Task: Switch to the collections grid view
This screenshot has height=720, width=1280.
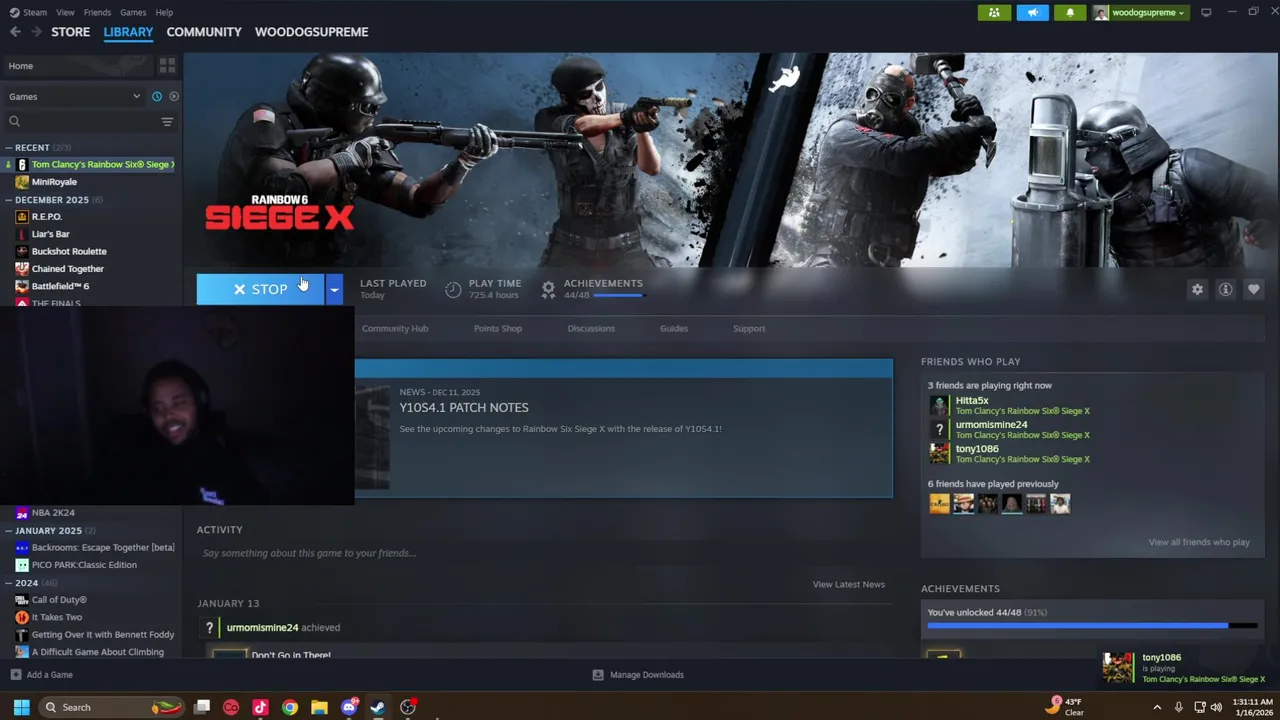Action: pos(167,66)
